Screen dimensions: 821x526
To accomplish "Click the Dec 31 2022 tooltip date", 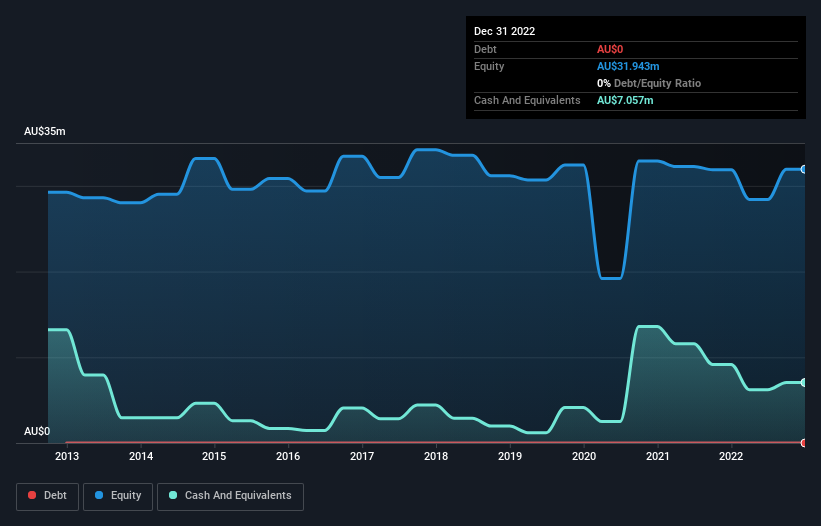I will click(x=504, y=31).
